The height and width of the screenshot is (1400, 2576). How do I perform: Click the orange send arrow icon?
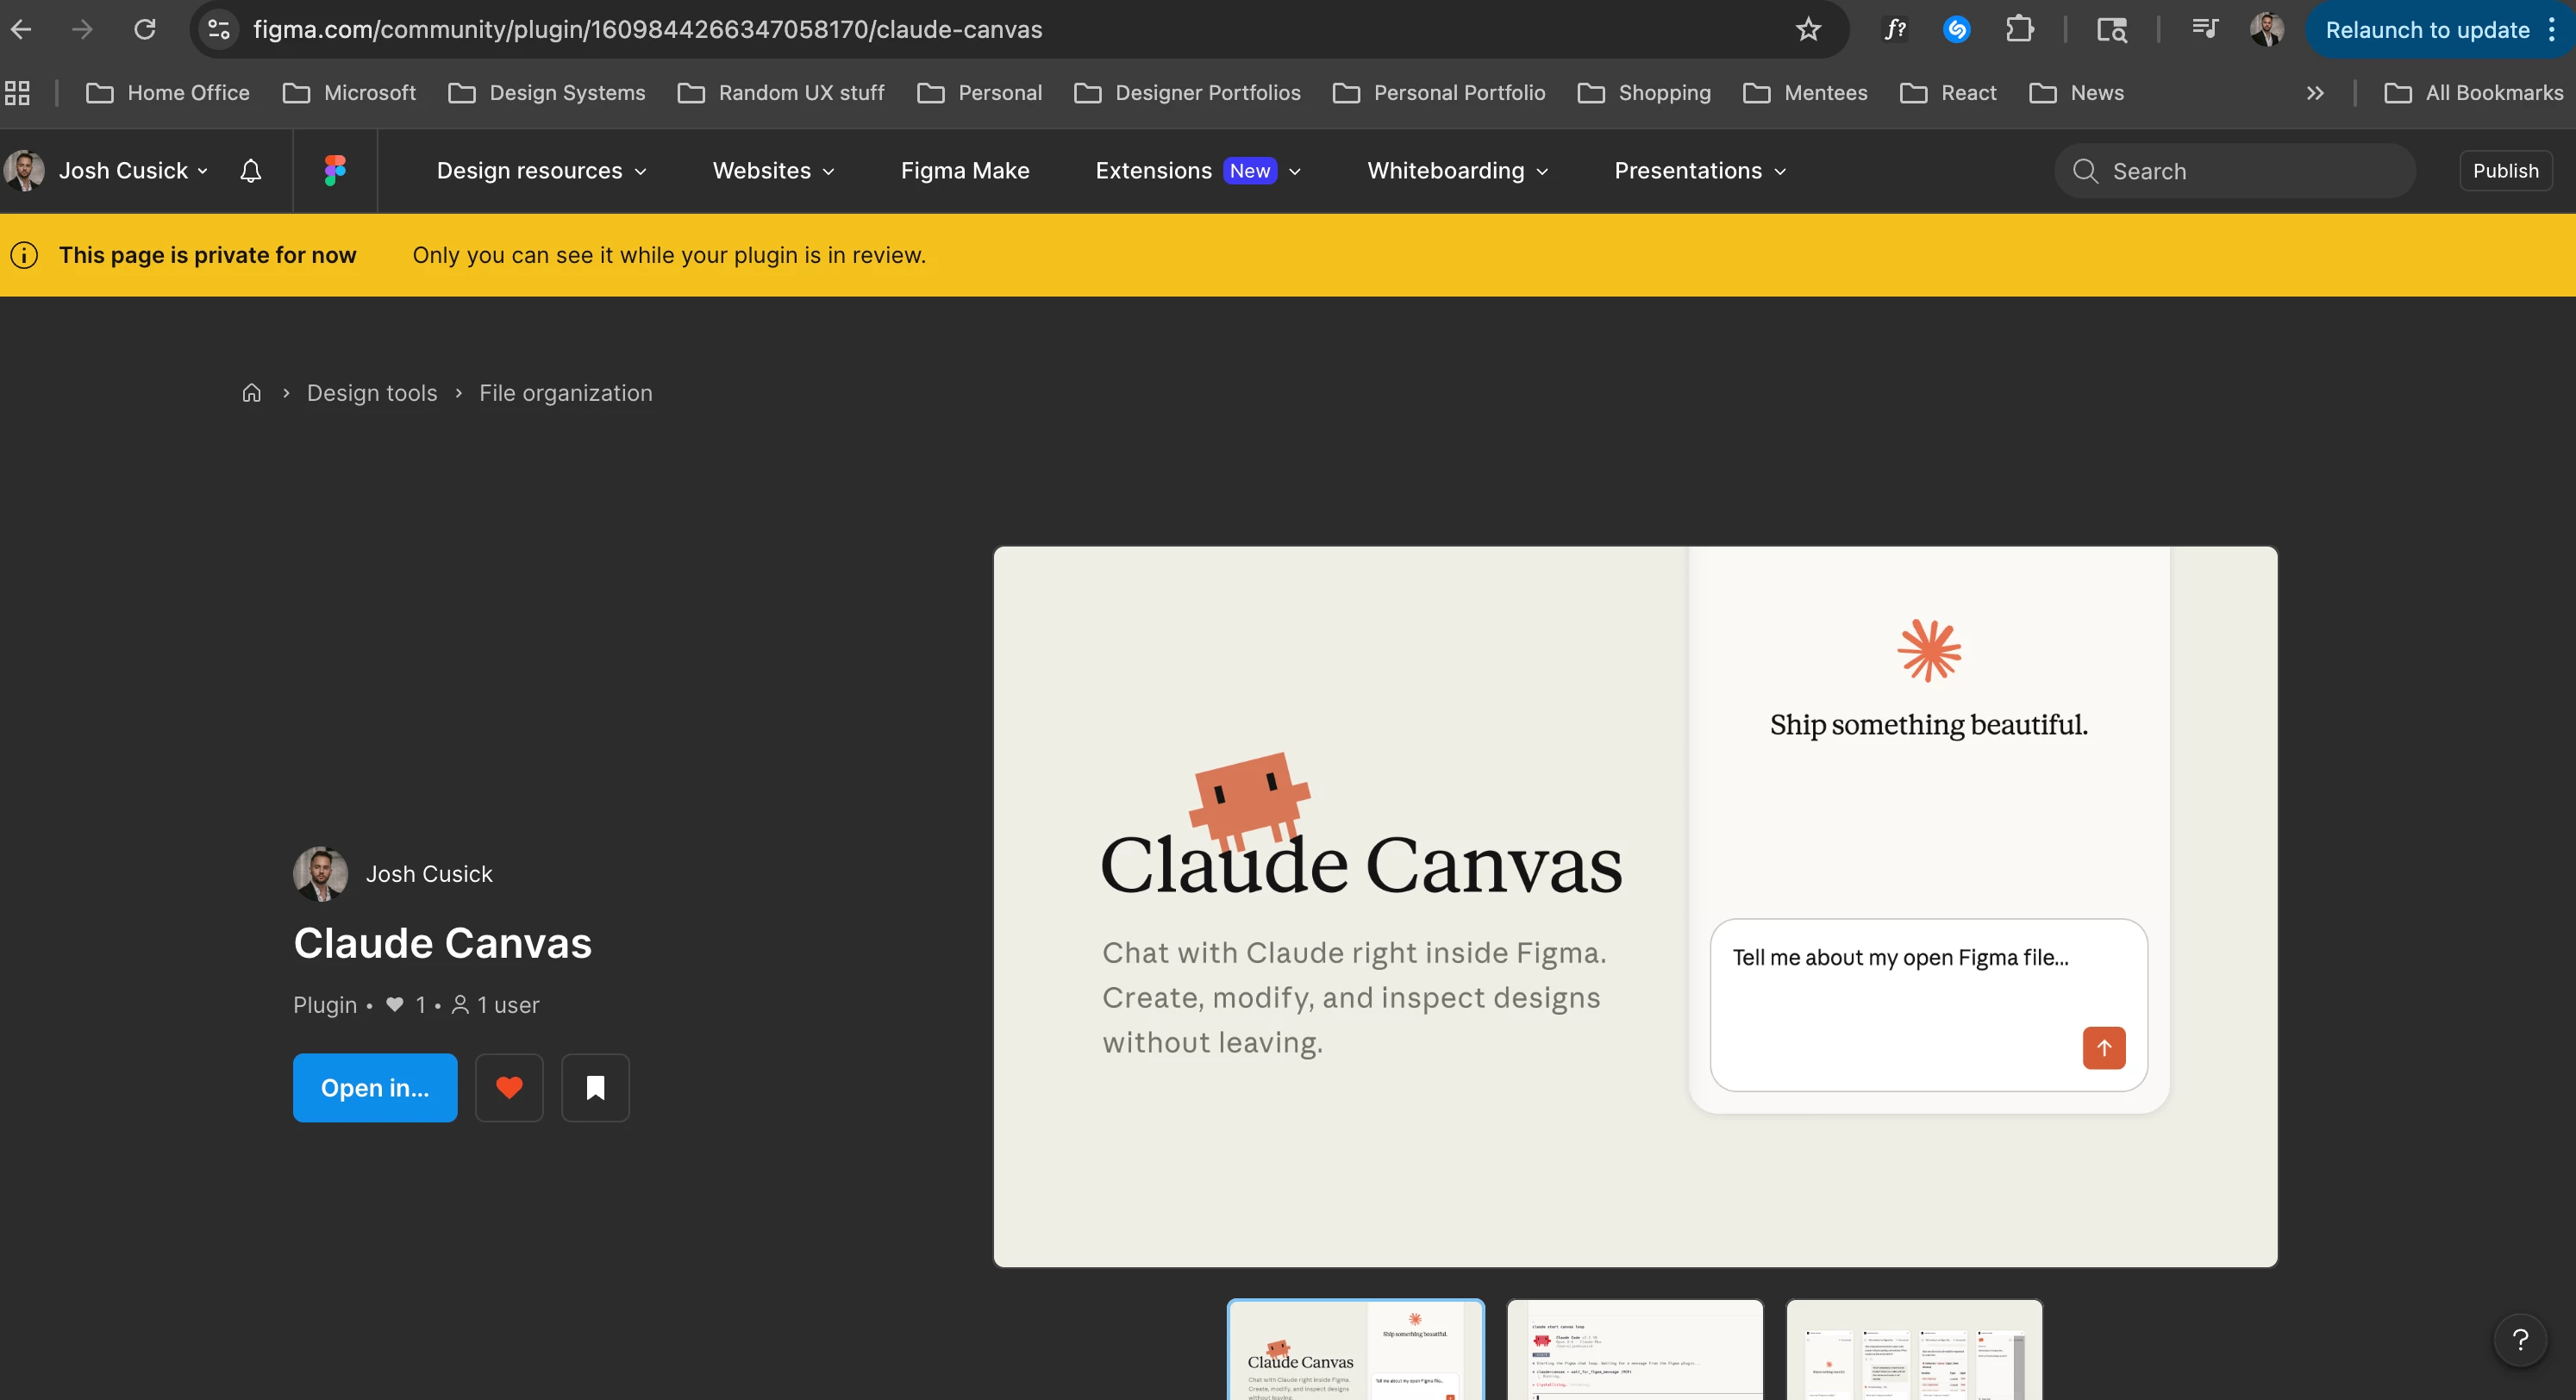click(x=2104, y=1048)
